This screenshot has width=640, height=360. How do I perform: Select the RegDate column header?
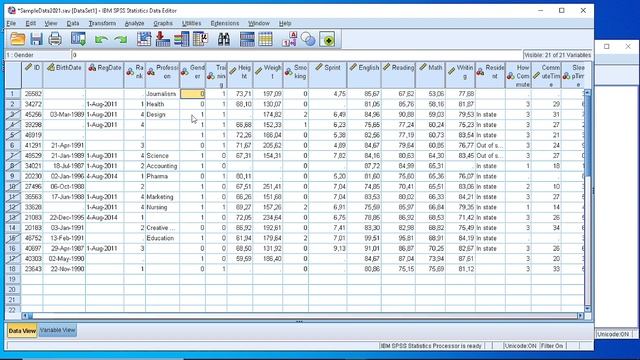pyautogui.click(x=105, y=75)
